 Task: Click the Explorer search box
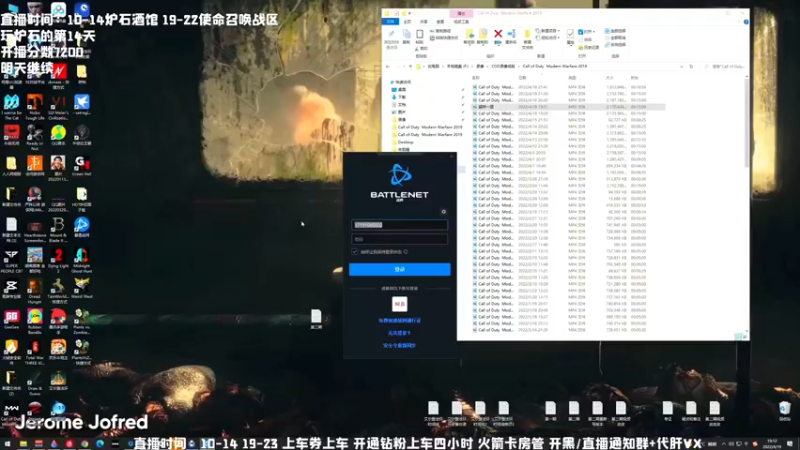pyautogui.click(x=725, y=66)
